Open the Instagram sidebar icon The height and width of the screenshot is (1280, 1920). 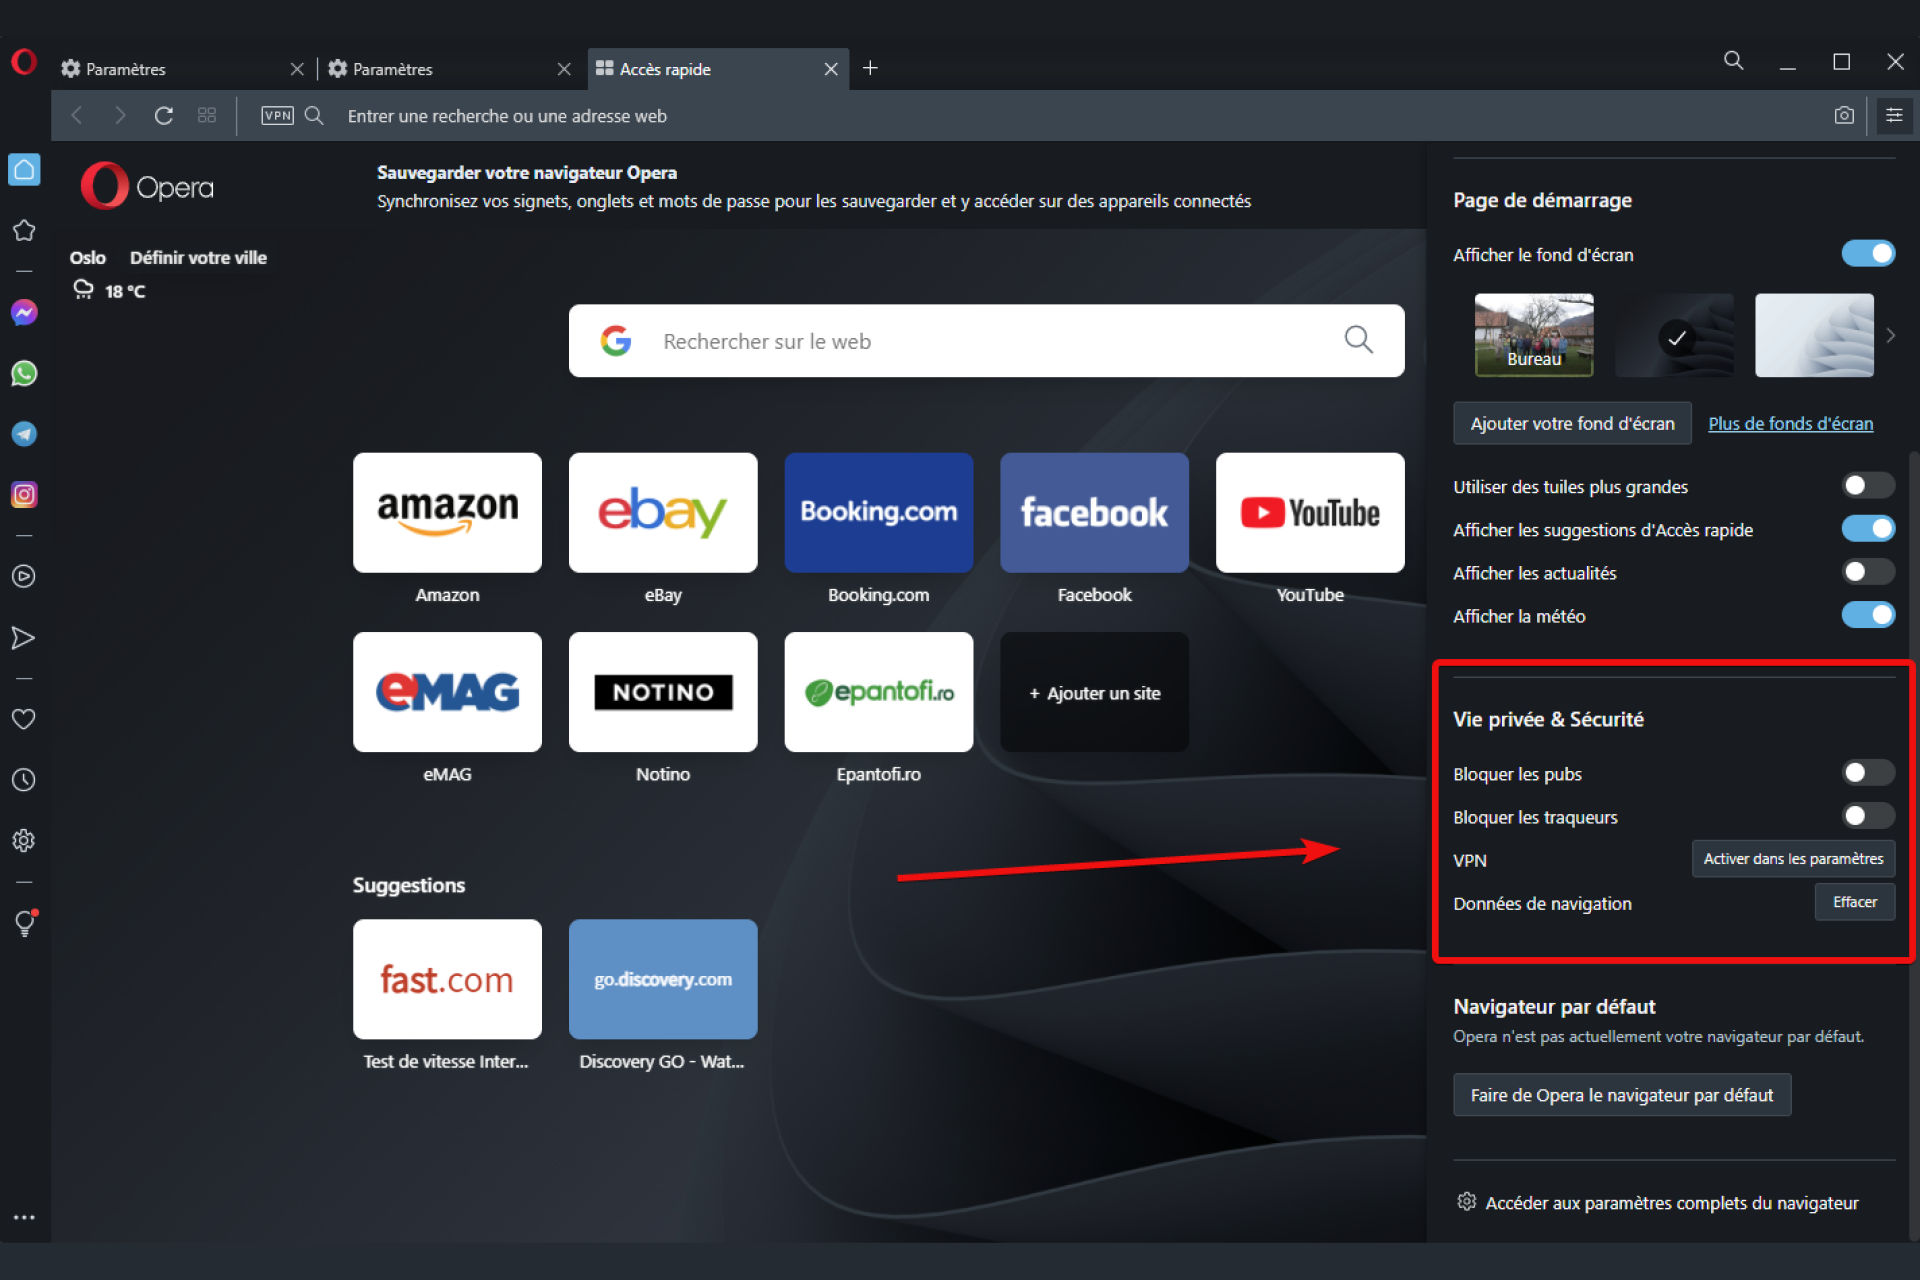(24, 495)
